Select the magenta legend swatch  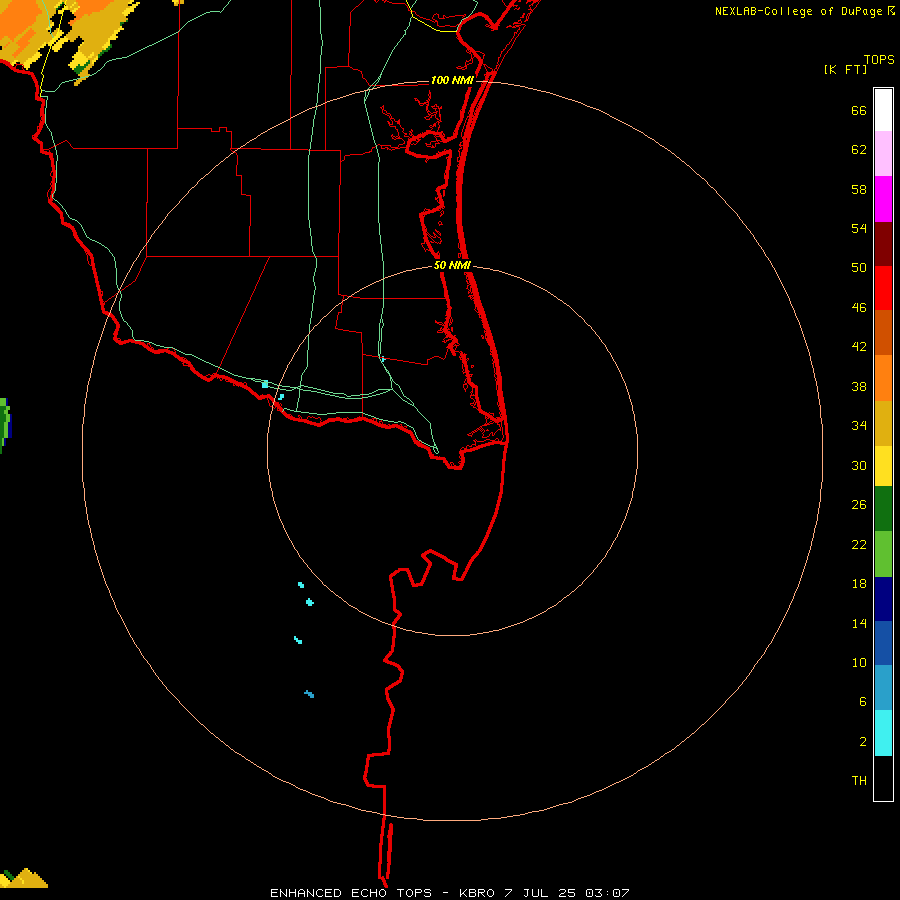(883, 199)
